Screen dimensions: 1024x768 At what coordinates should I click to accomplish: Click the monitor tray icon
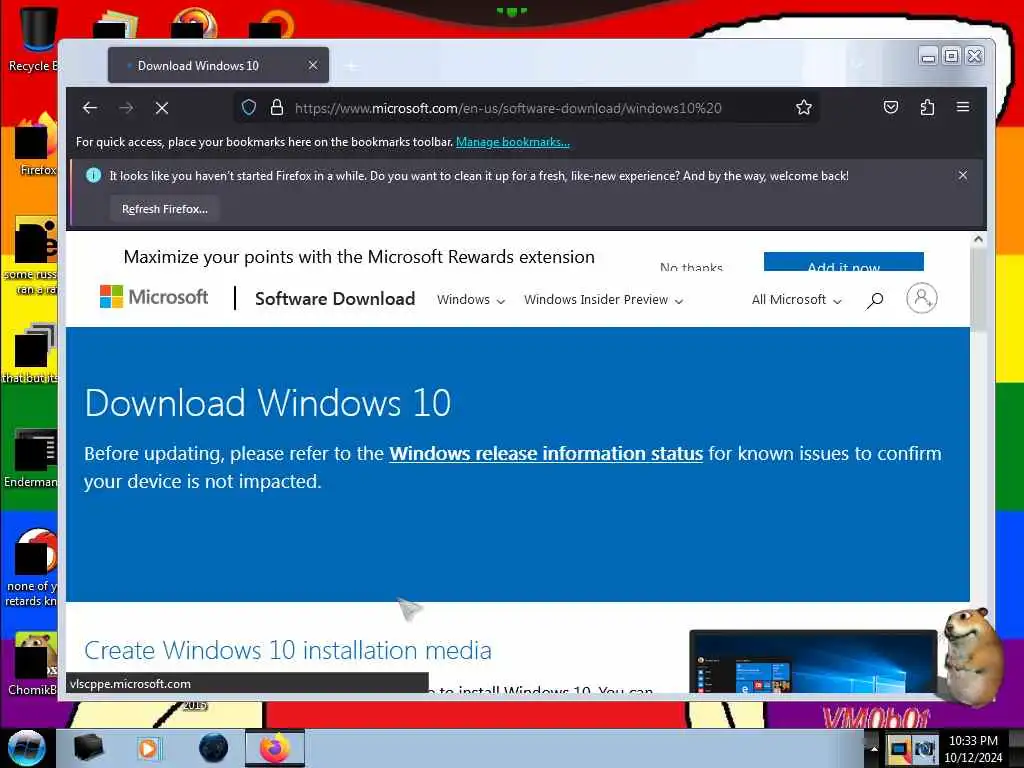pos(899,748)
